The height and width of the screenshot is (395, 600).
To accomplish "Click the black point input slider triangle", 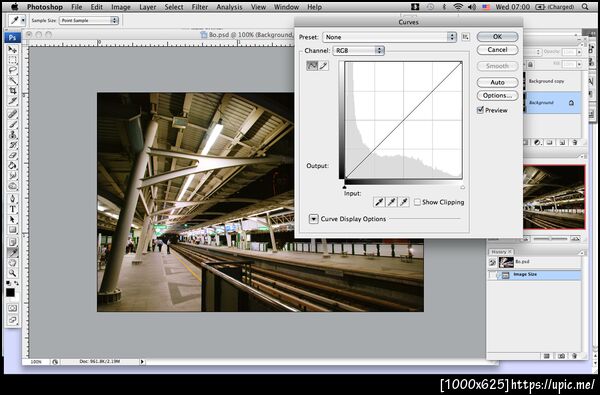I will point(344,187).
